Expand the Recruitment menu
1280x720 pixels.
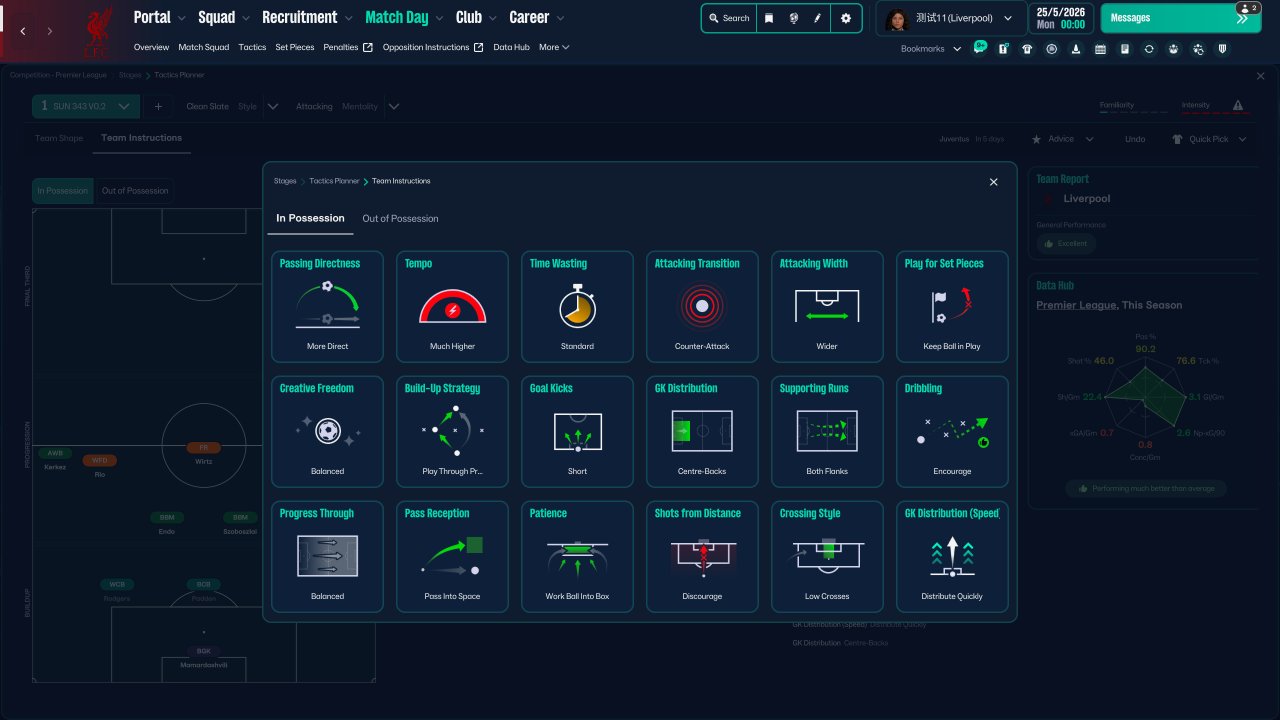click(x=308, y=18)
